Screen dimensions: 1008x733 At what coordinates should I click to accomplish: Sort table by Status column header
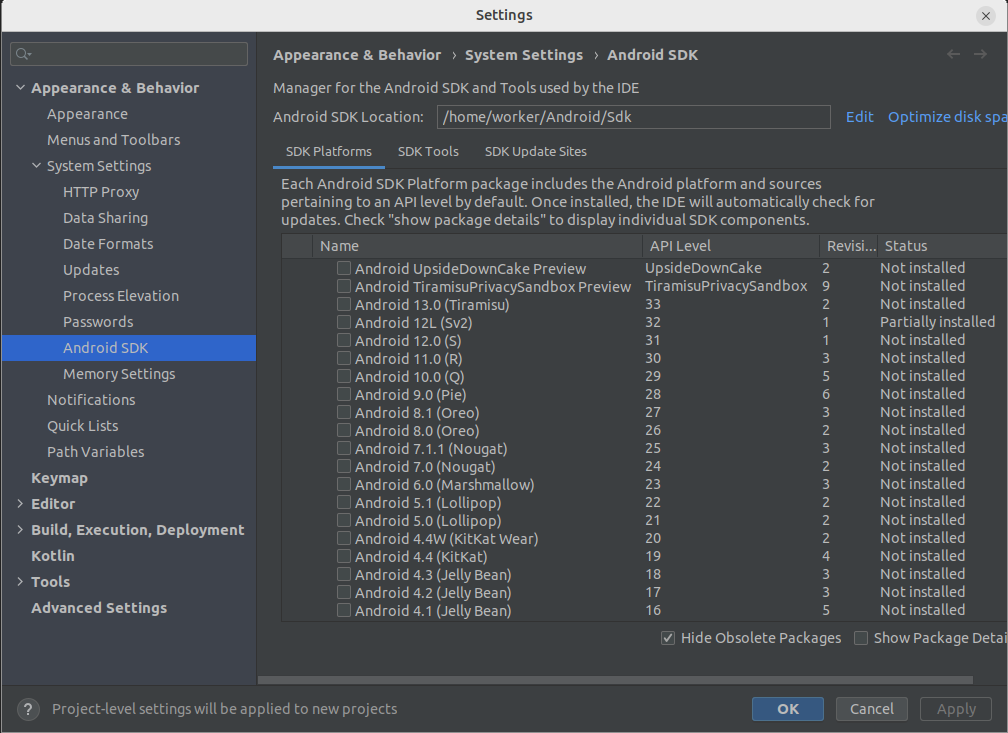tap(942, 246)
